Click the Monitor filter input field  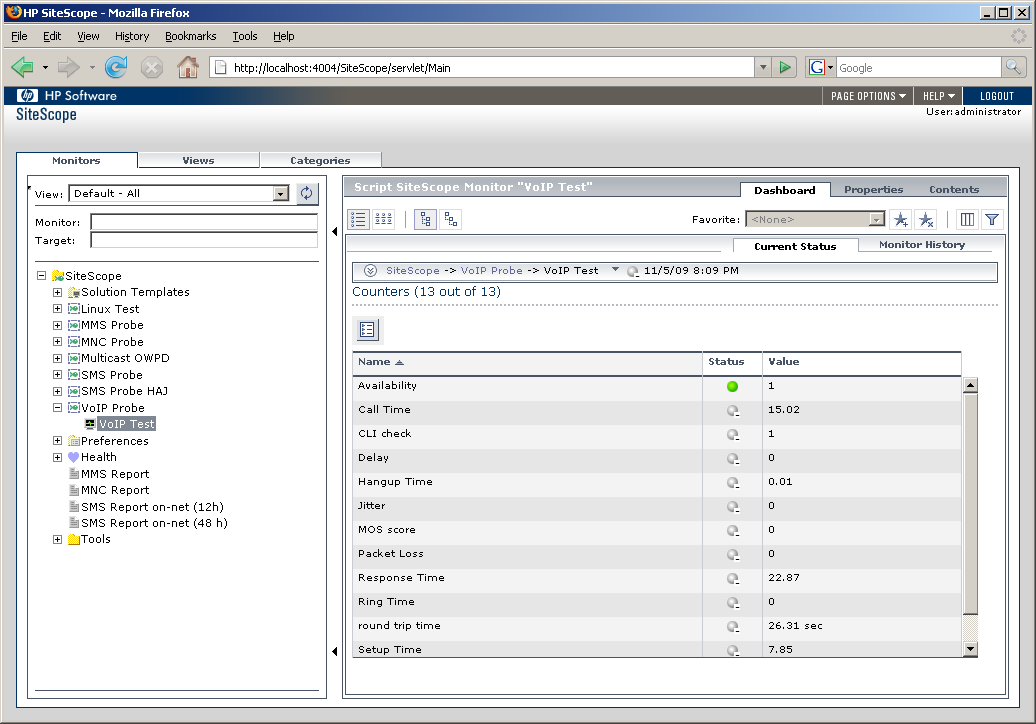point(204,222)
